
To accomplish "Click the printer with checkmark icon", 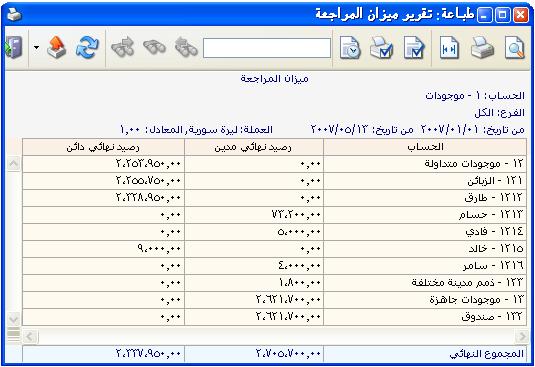I will [x=382, y=48].
